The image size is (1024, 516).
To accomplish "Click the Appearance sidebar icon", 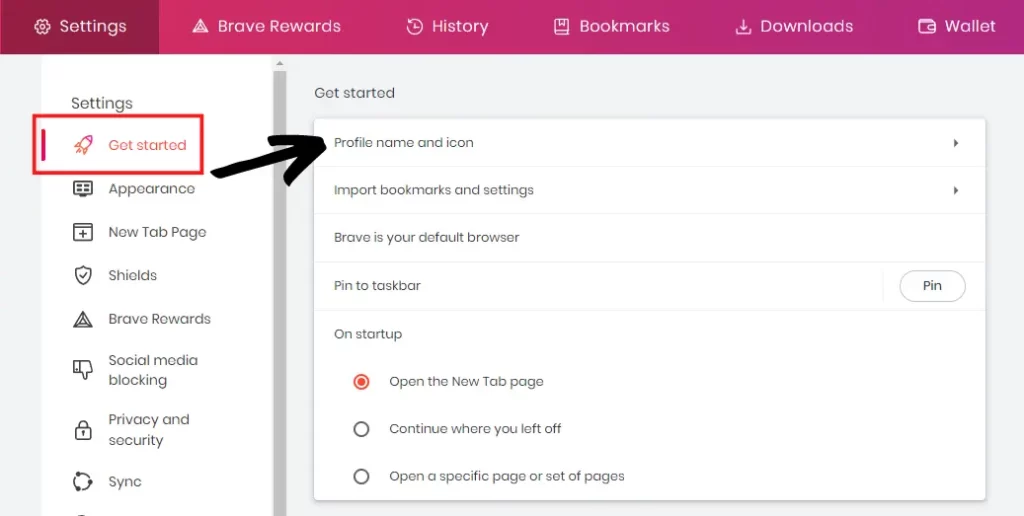I will (x=82, y=189).
